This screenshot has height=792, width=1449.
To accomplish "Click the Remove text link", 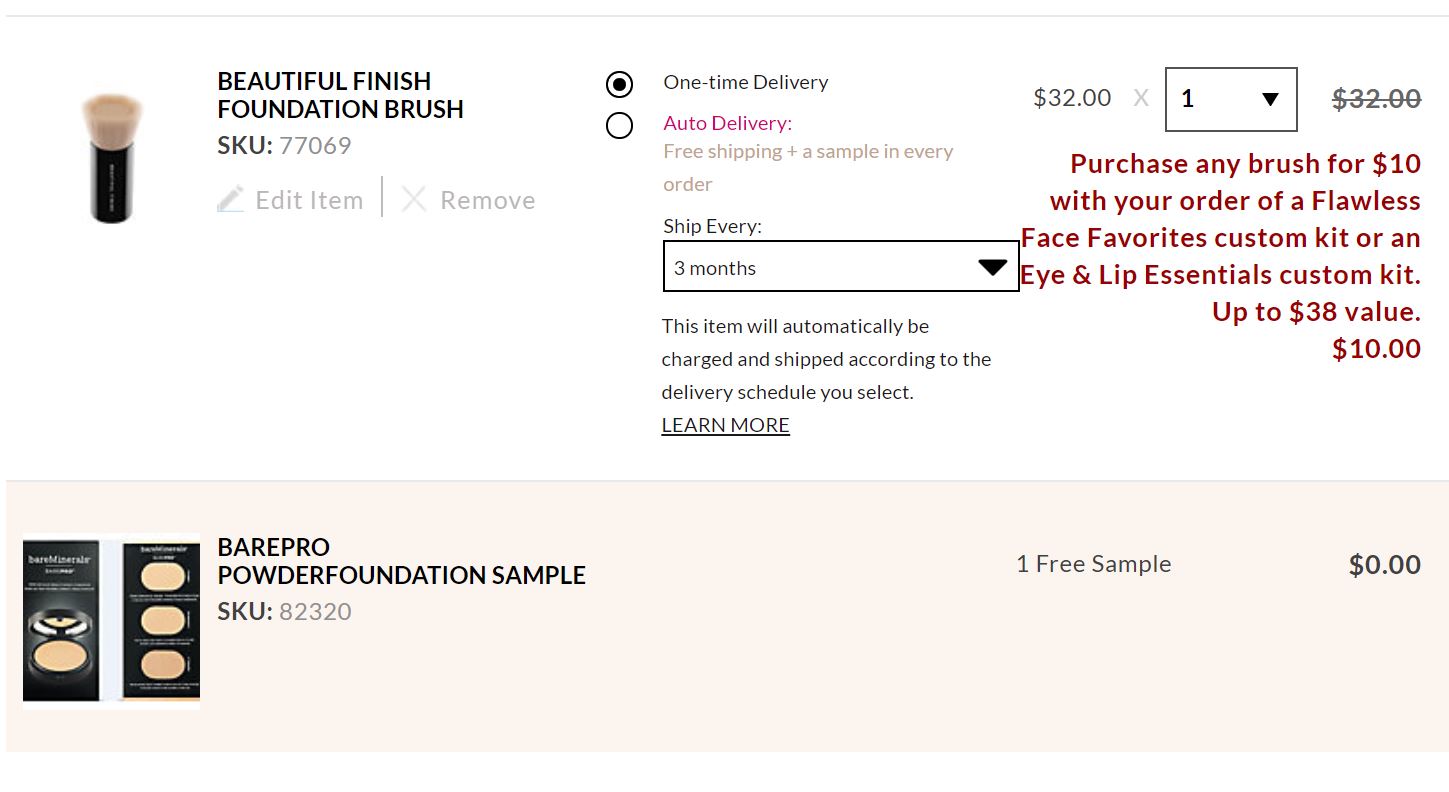I will pos(487,200).
